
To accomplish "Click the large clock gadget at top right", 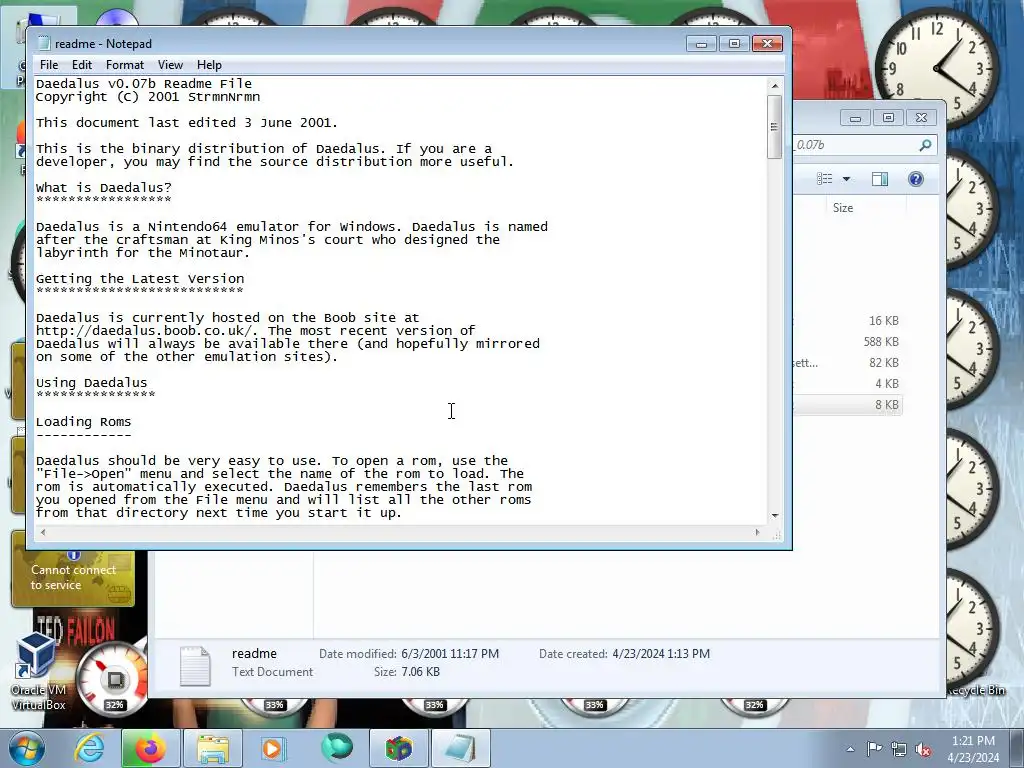I will tap(938, 68).
